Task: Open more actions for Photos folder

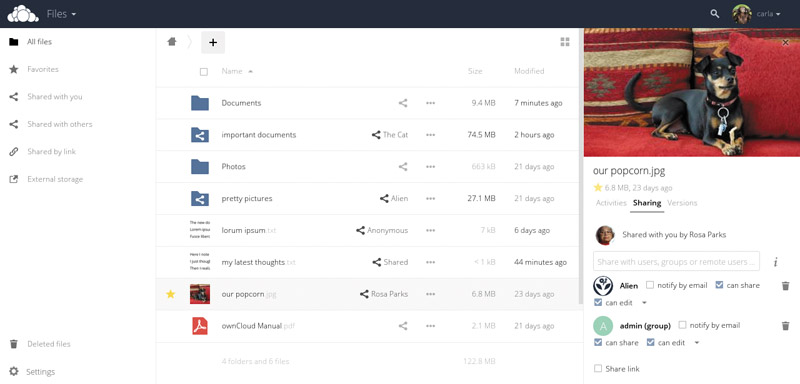Action: [431, 167]
